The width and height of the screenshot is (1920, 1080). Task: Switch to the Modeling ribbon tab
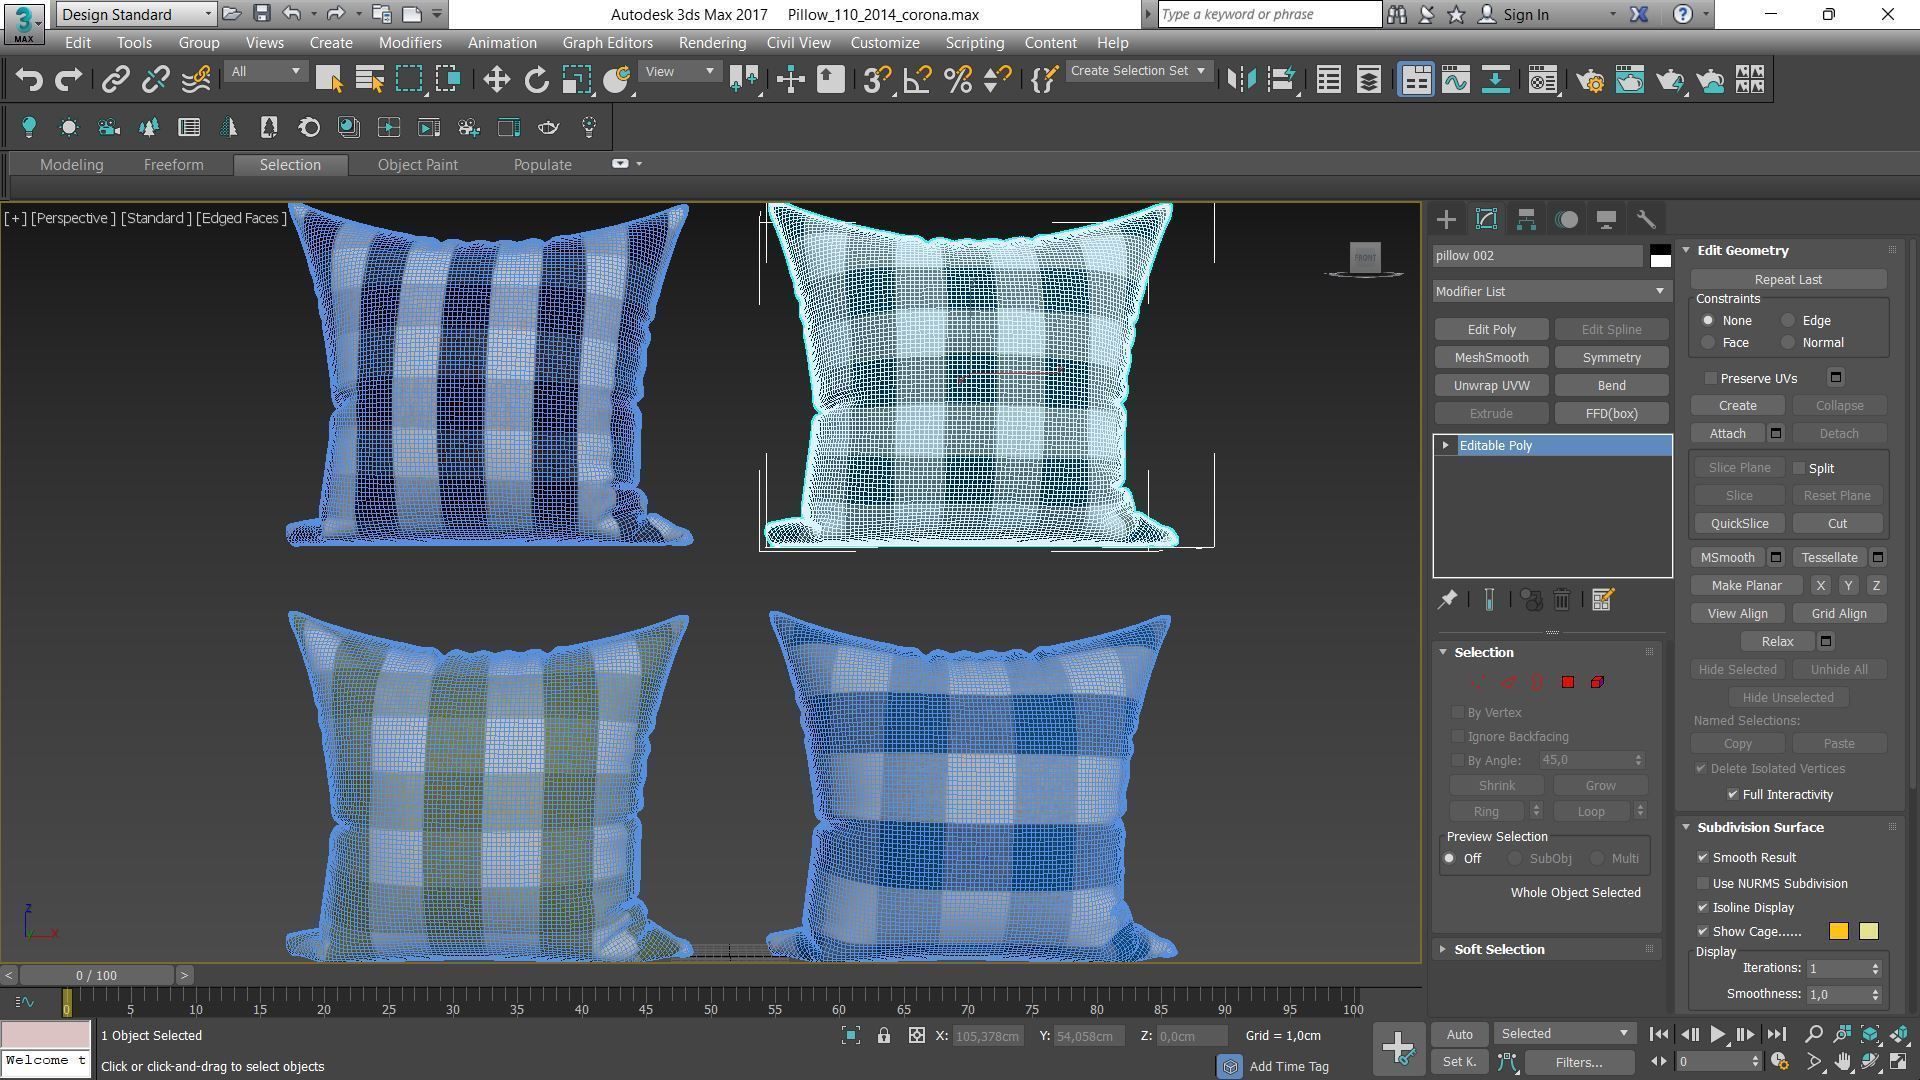pos(71,165)
